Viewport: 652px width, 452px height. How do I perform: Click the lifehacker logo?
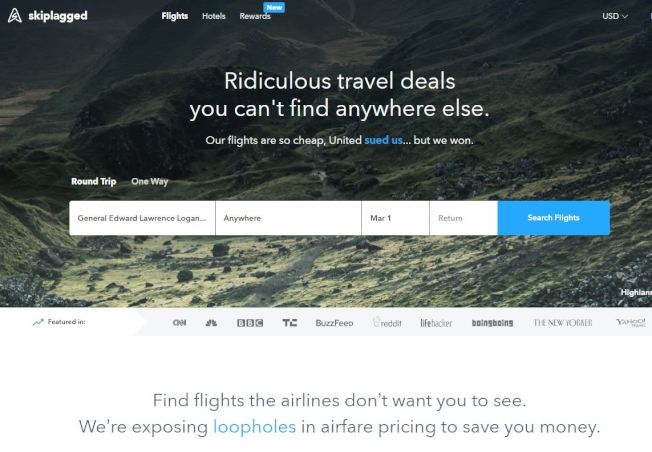[436, 323]
